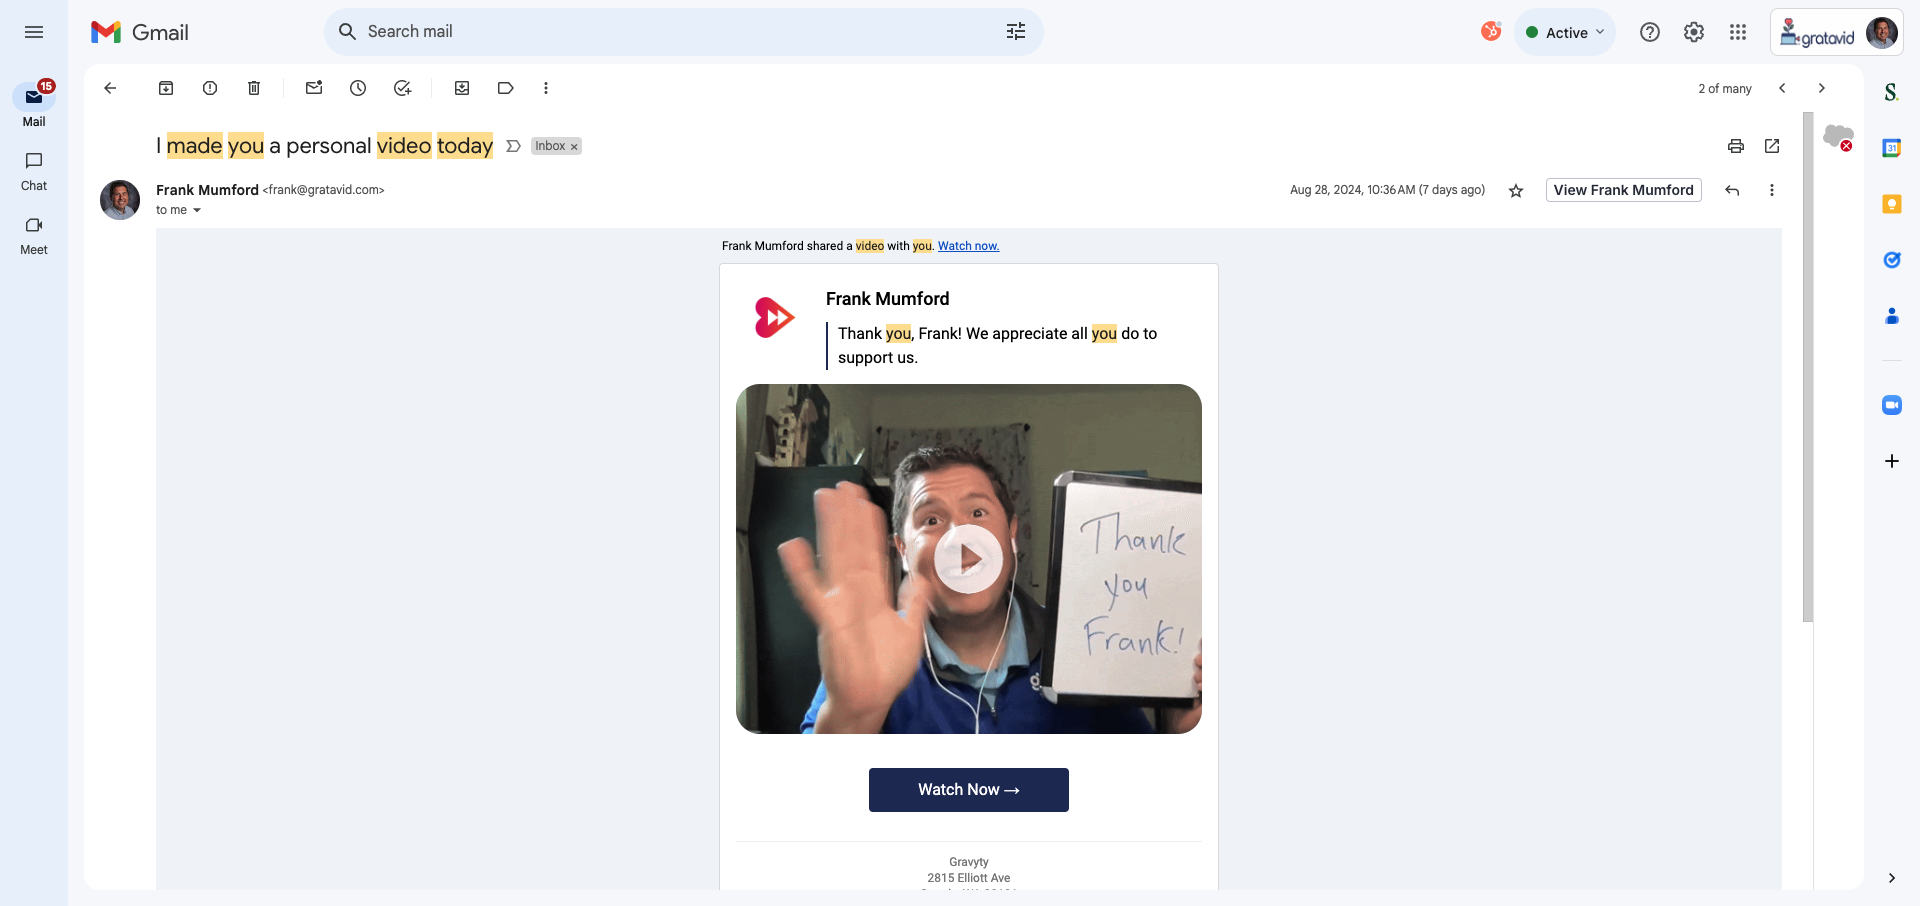Switch to the Chat tab
The height and width of the screenshot is (906, 1920).
click(x=34, y=171)
